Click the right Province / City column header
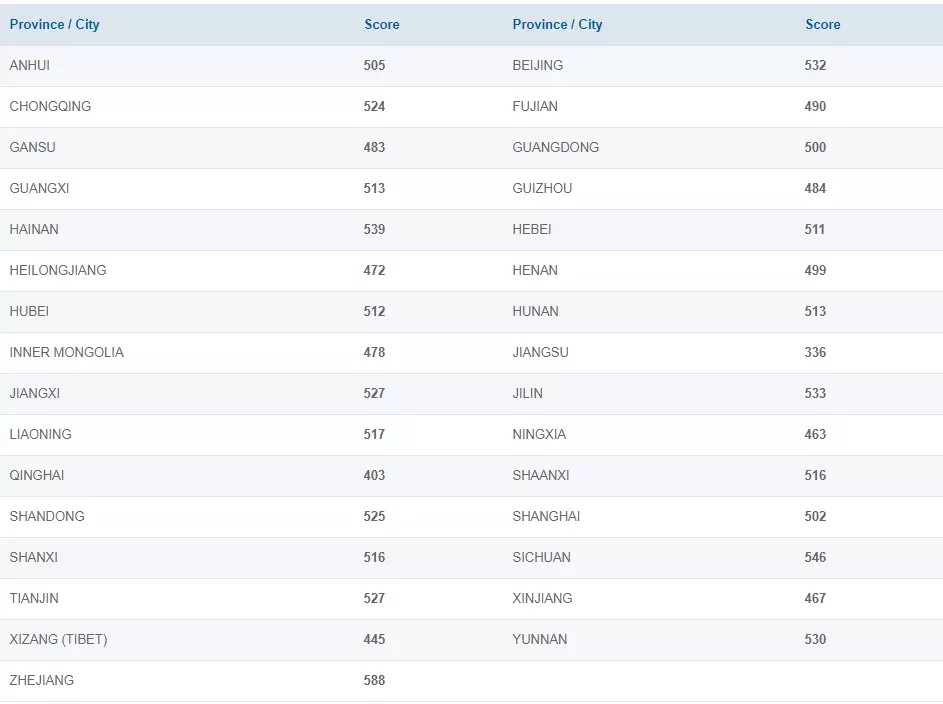The height and width of the screenshot is (704, 943). [557, 24]
